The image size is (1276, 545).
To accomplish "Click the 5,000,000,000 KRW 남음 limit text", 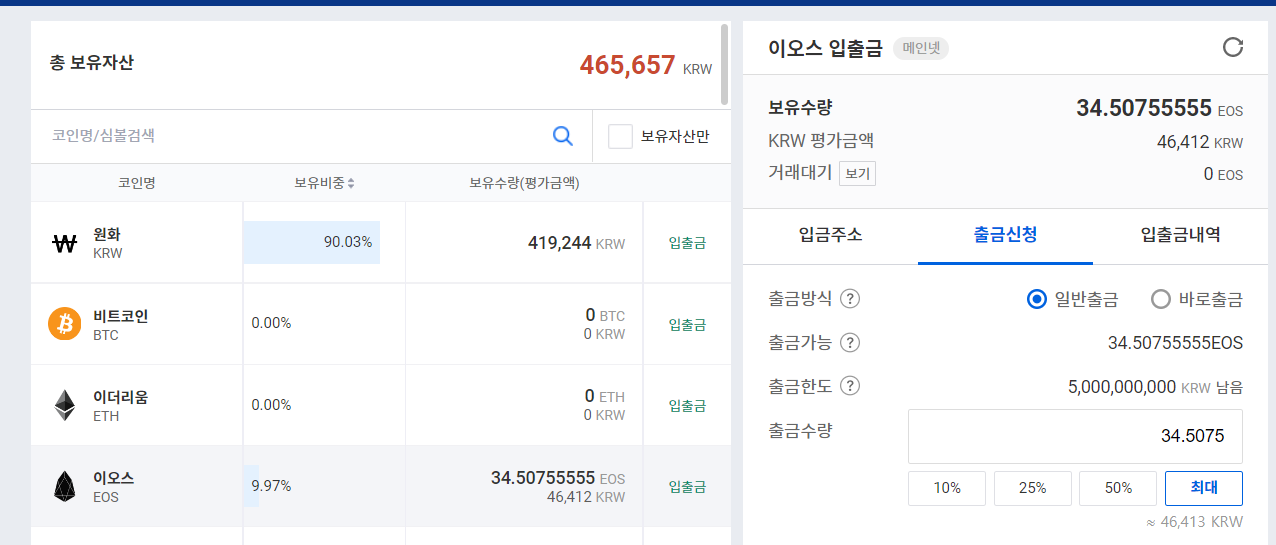I will 1155,386.
